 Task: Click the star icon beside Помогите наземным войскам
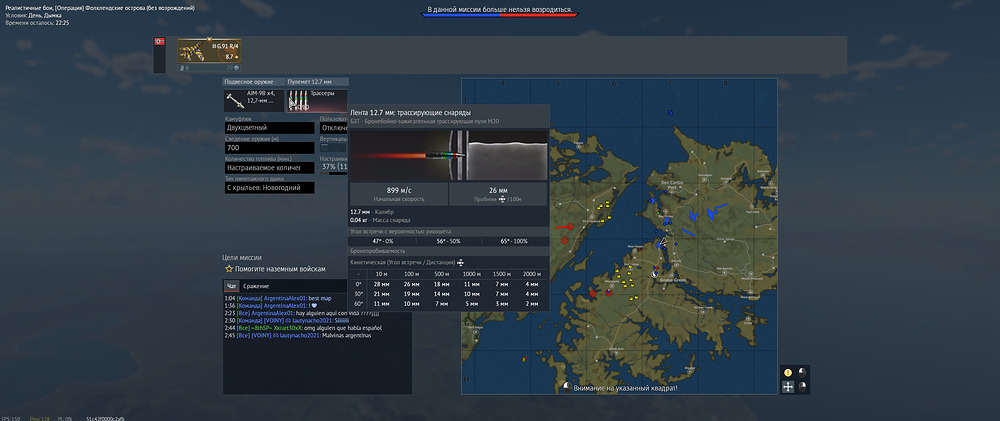[x=228, y=269]
